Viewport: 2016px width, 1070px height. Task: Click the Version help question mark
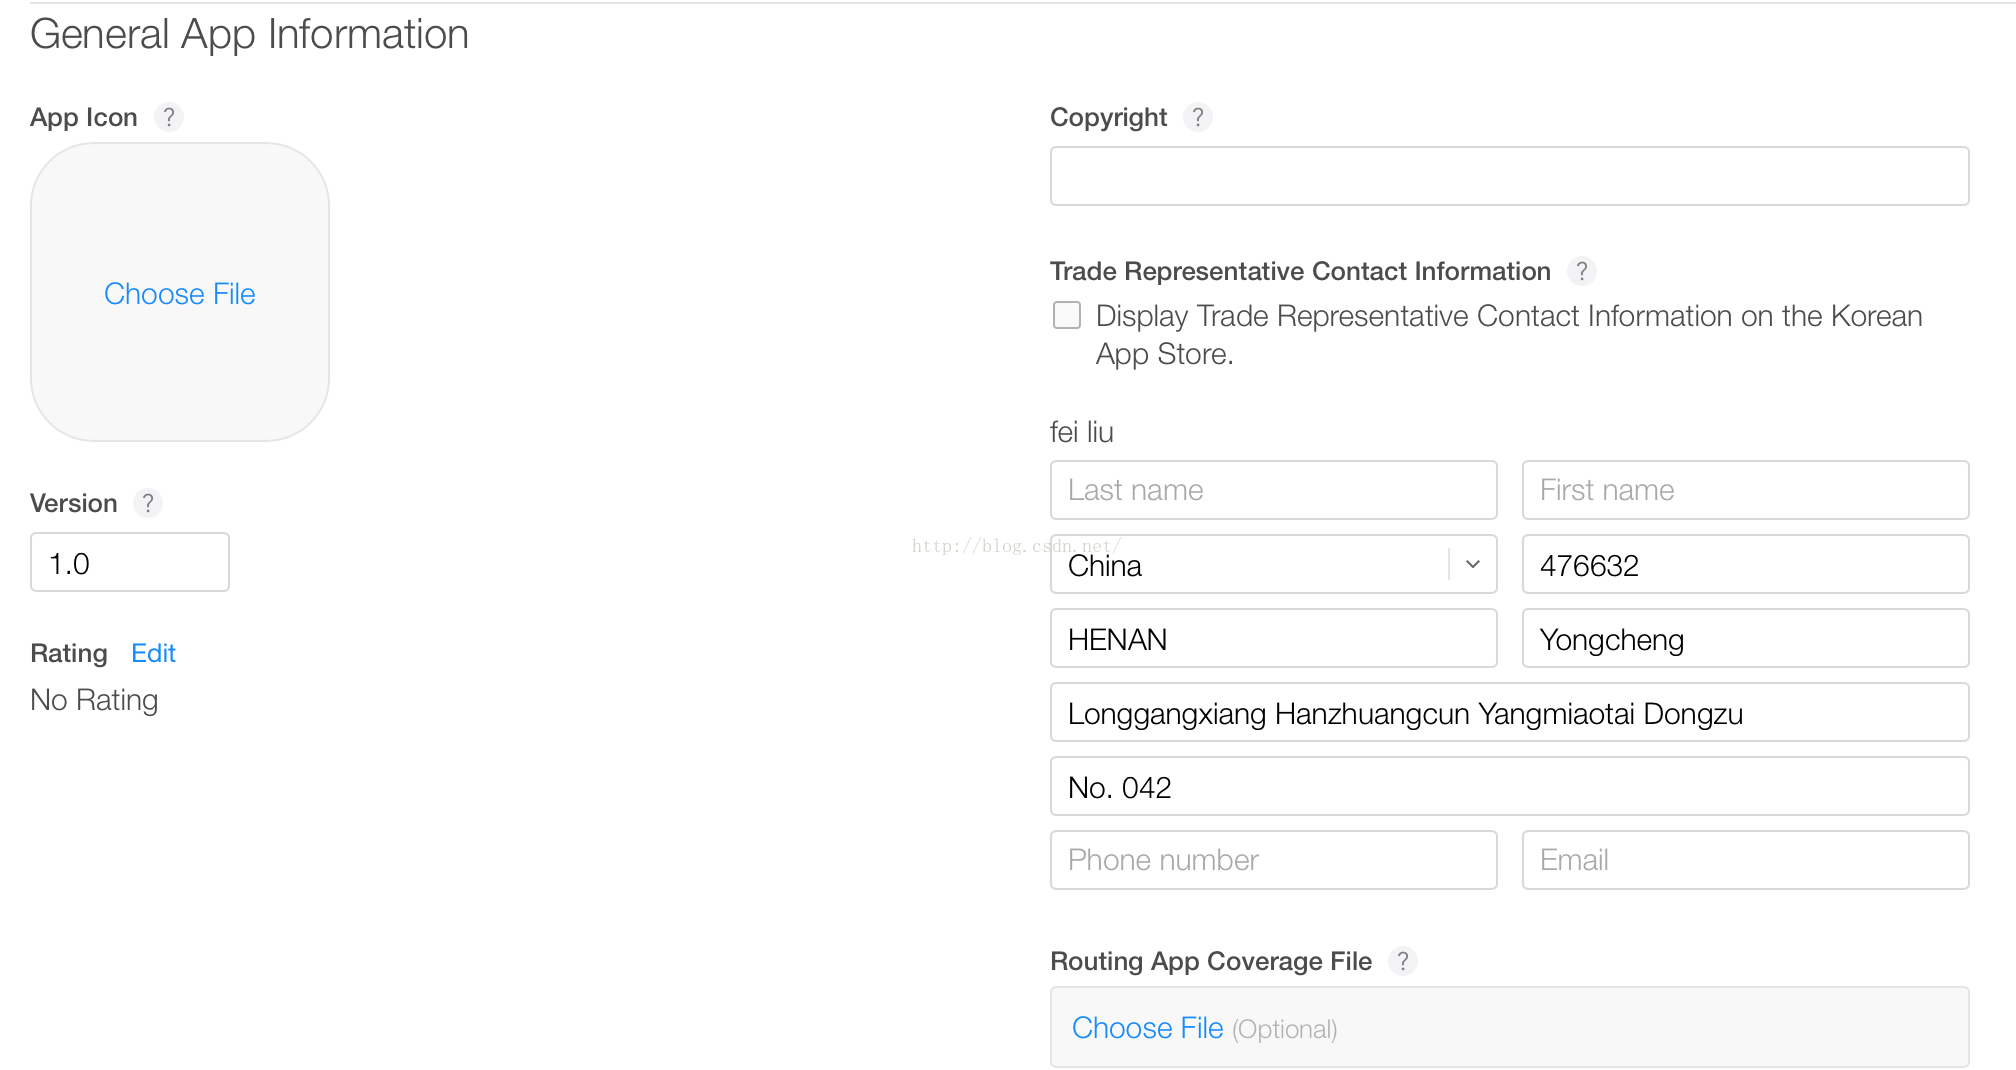click(x=148, y=503)
